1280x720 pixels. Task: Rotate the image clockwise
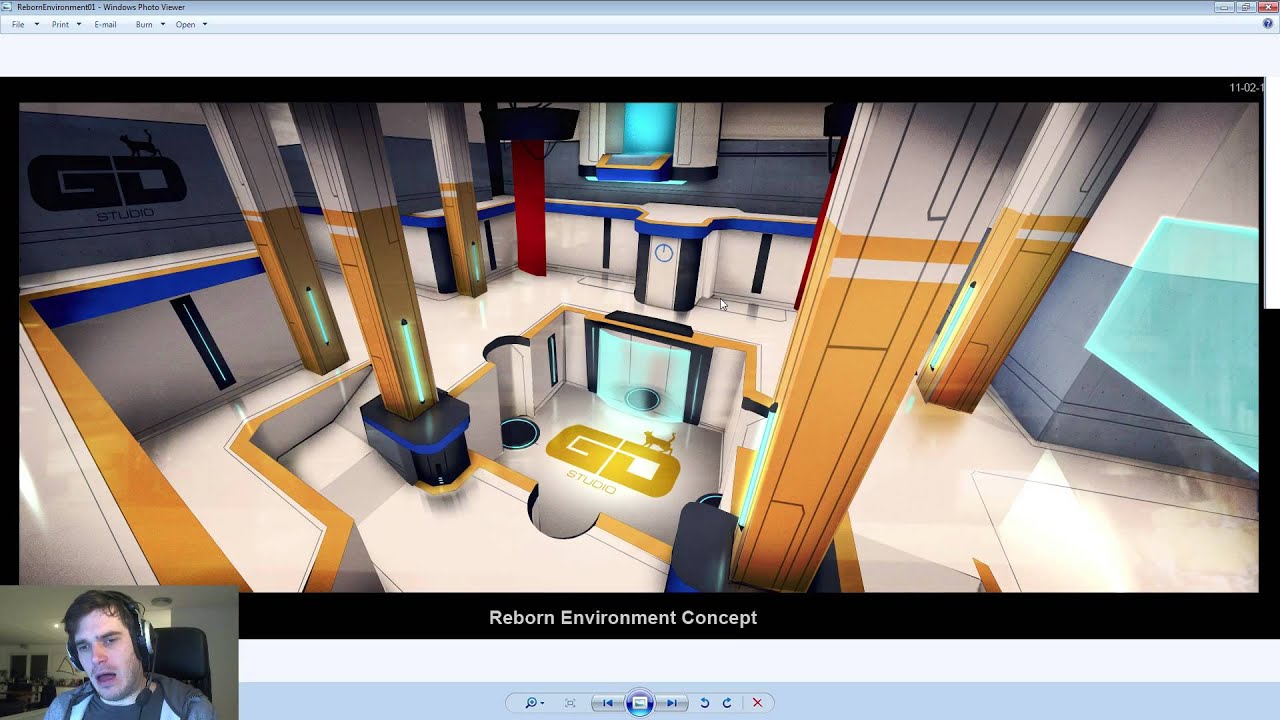coord(727,703)
